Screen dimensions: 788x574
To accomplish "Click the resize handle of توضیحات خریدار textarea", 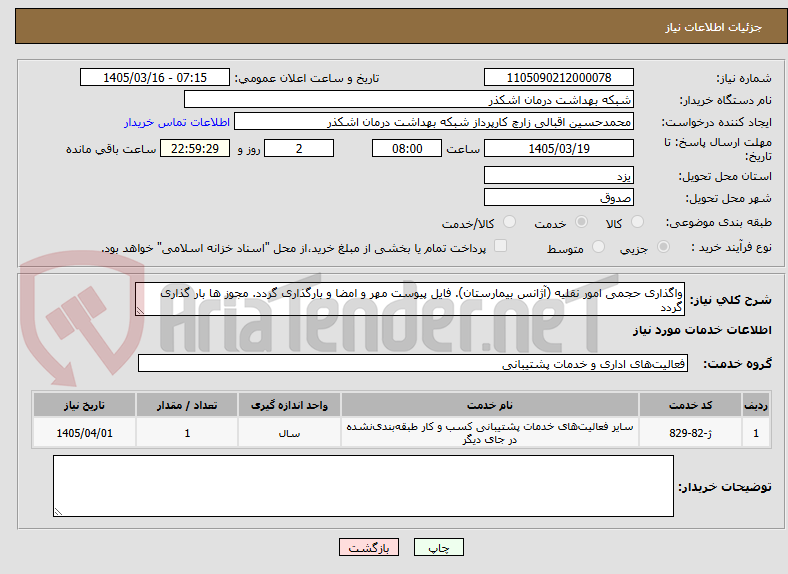I will coord(58,512).
